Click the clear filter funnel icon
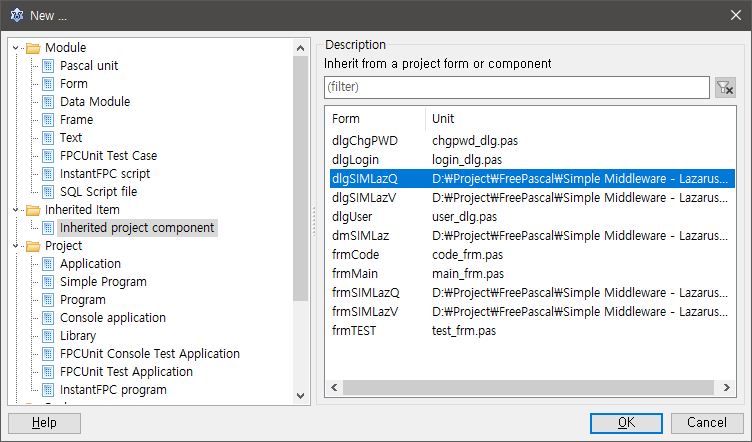Viewport: 752px width, 442px height. pyautogui.click(x=726, y=88)
